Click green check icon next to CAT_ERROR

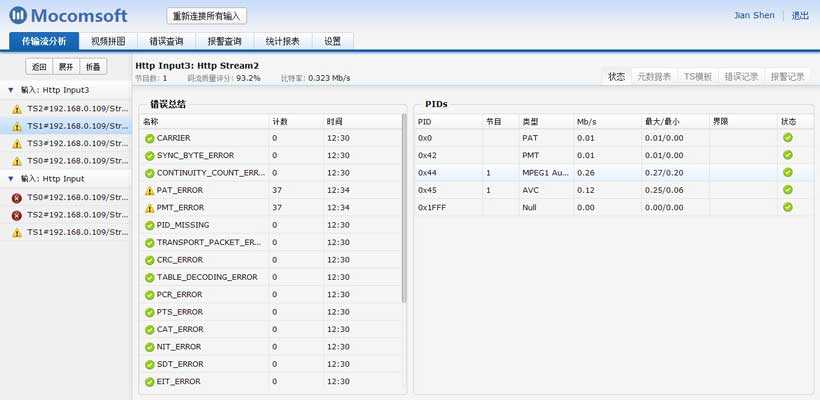click(150, 330)
